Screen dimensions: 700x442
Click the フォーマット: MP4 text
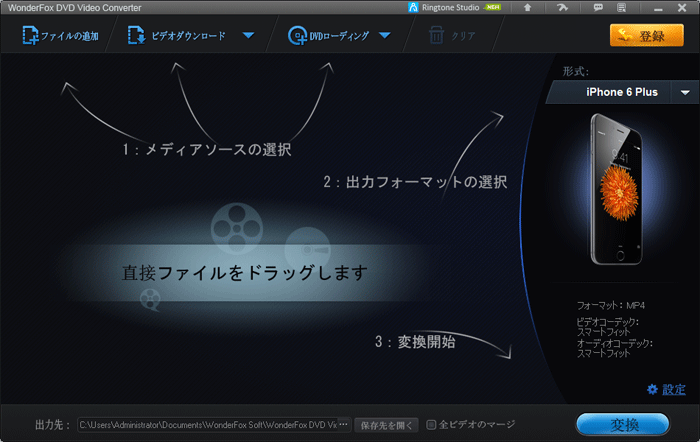[x=611, y=305]
